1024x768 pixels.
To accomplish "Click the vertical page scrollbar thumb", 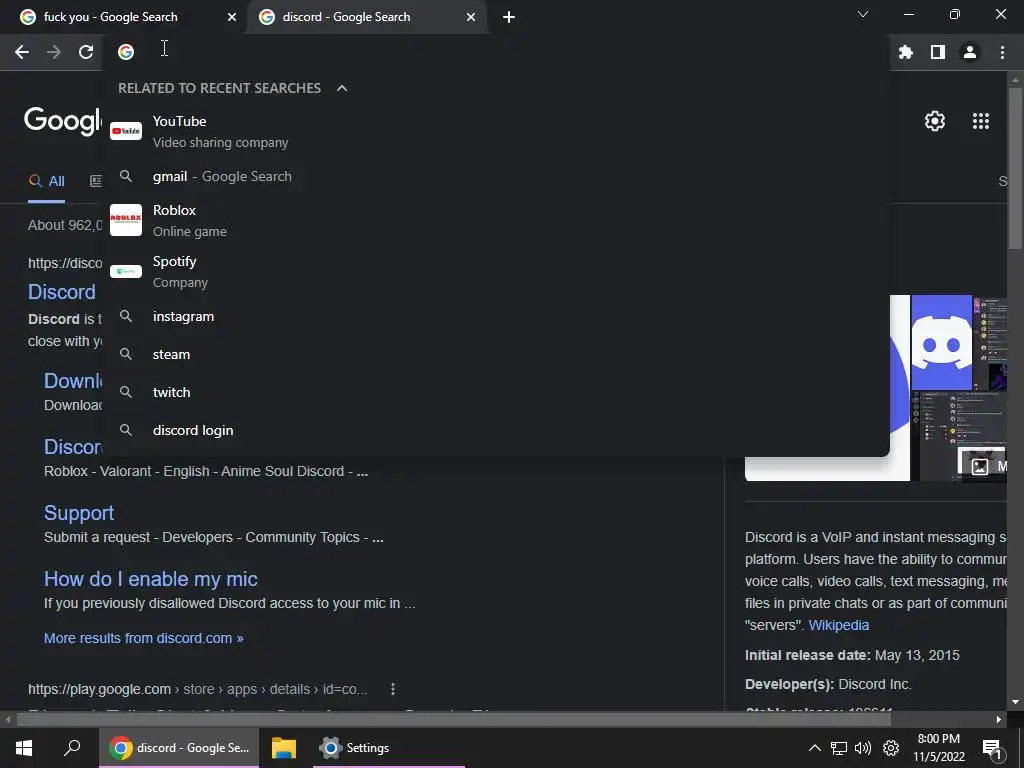I will (1015, 167).
